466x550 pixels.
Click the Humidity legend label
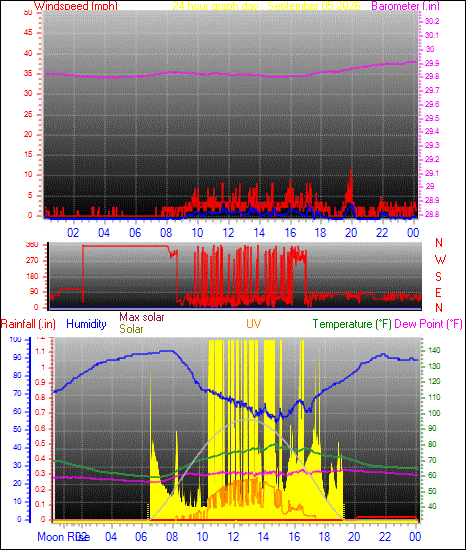(86, 324)
